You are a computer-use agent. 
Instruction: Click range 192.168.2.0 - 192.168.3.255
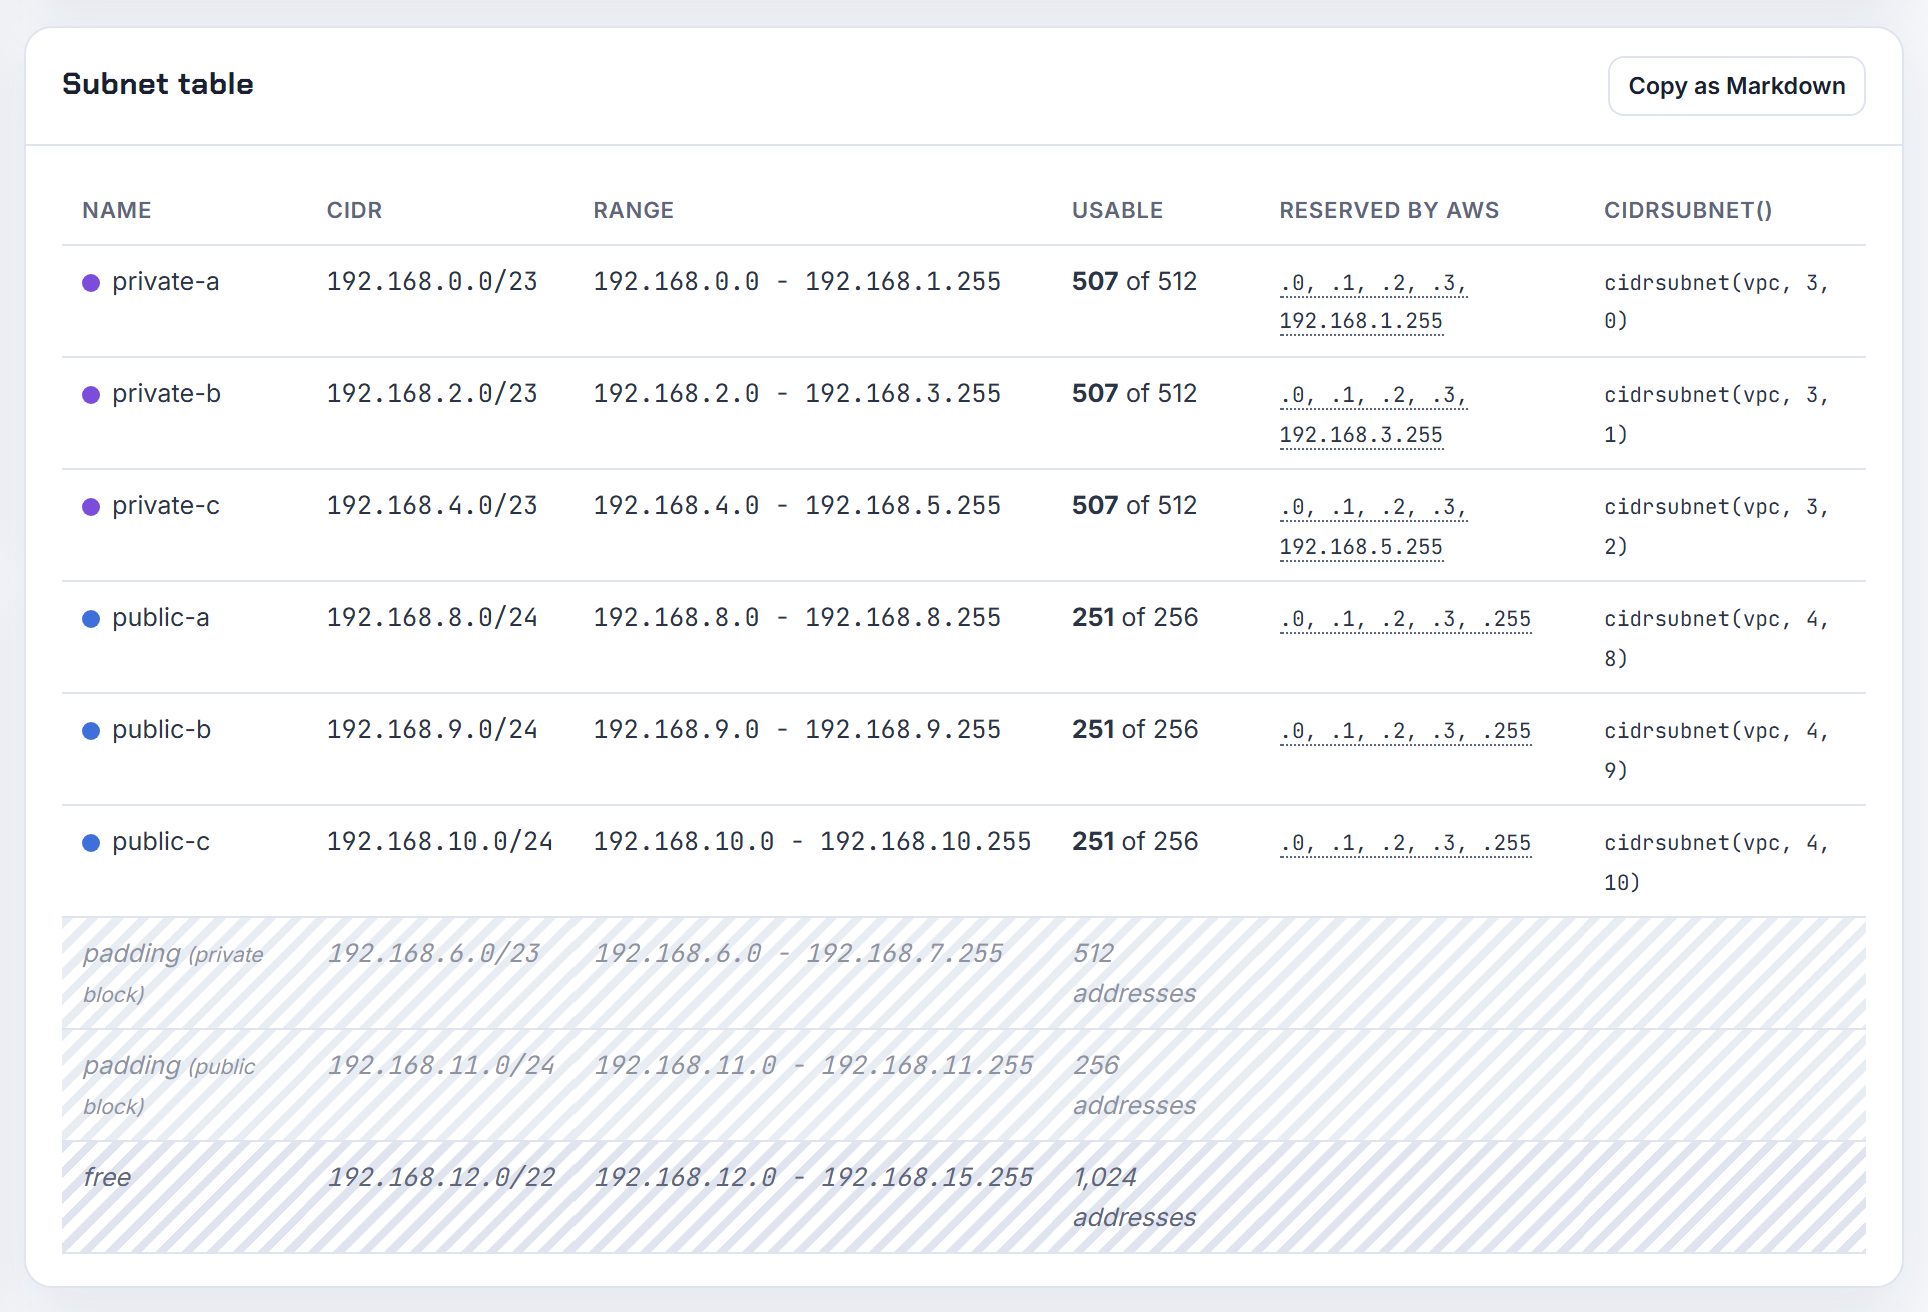coord(797,394)
